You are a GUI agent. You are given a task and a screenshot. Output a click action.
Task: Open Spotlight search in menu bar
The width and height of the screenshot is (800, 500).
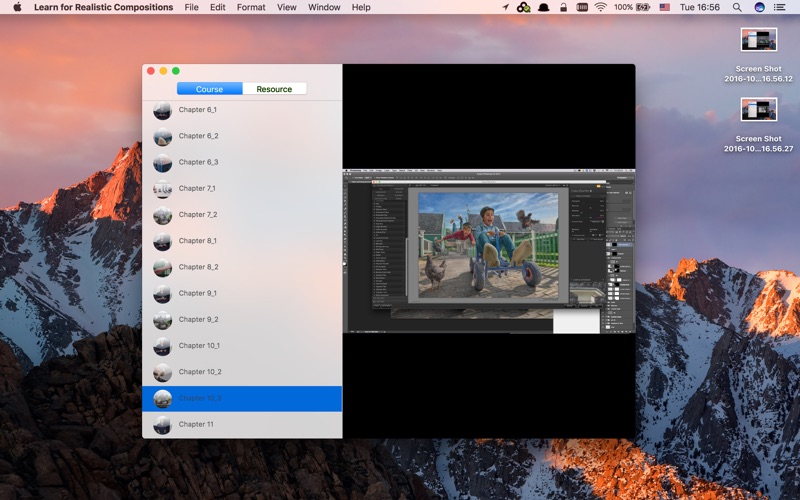pyautogui.click(x=737, y=7)
